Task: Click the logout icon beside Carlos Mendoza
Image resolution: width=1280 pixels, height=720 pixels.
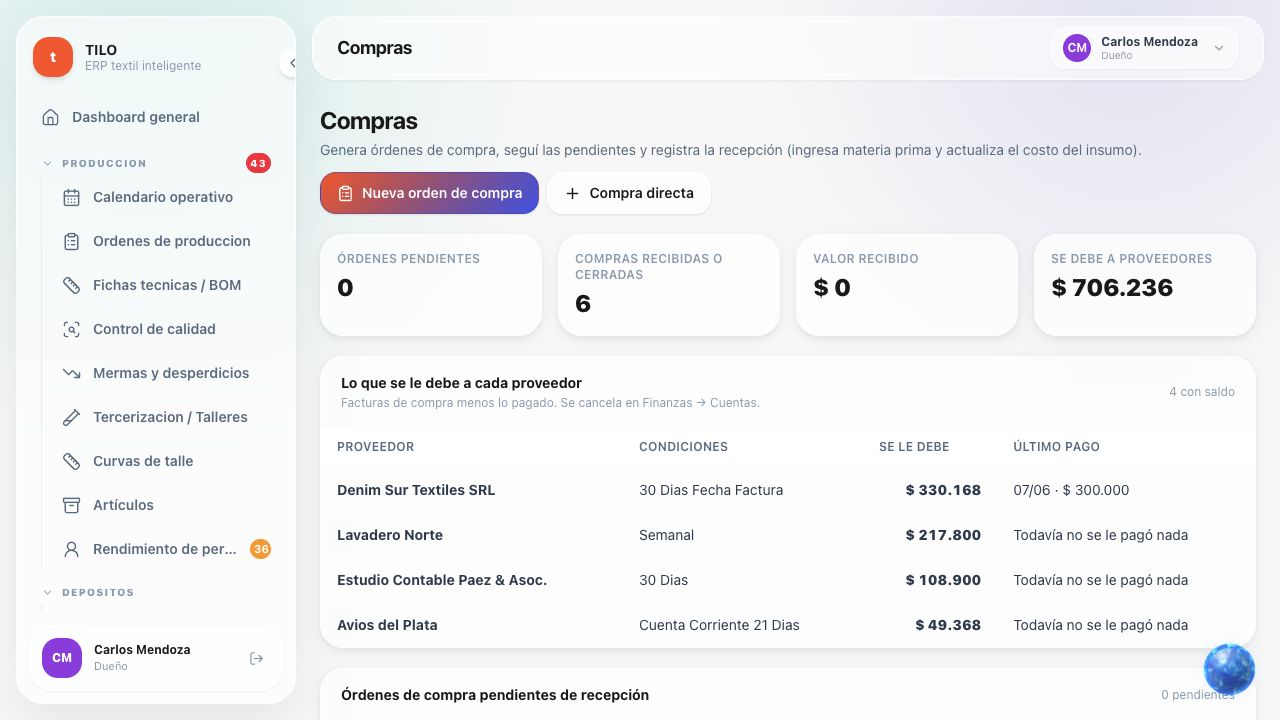Action: [256, 658]
